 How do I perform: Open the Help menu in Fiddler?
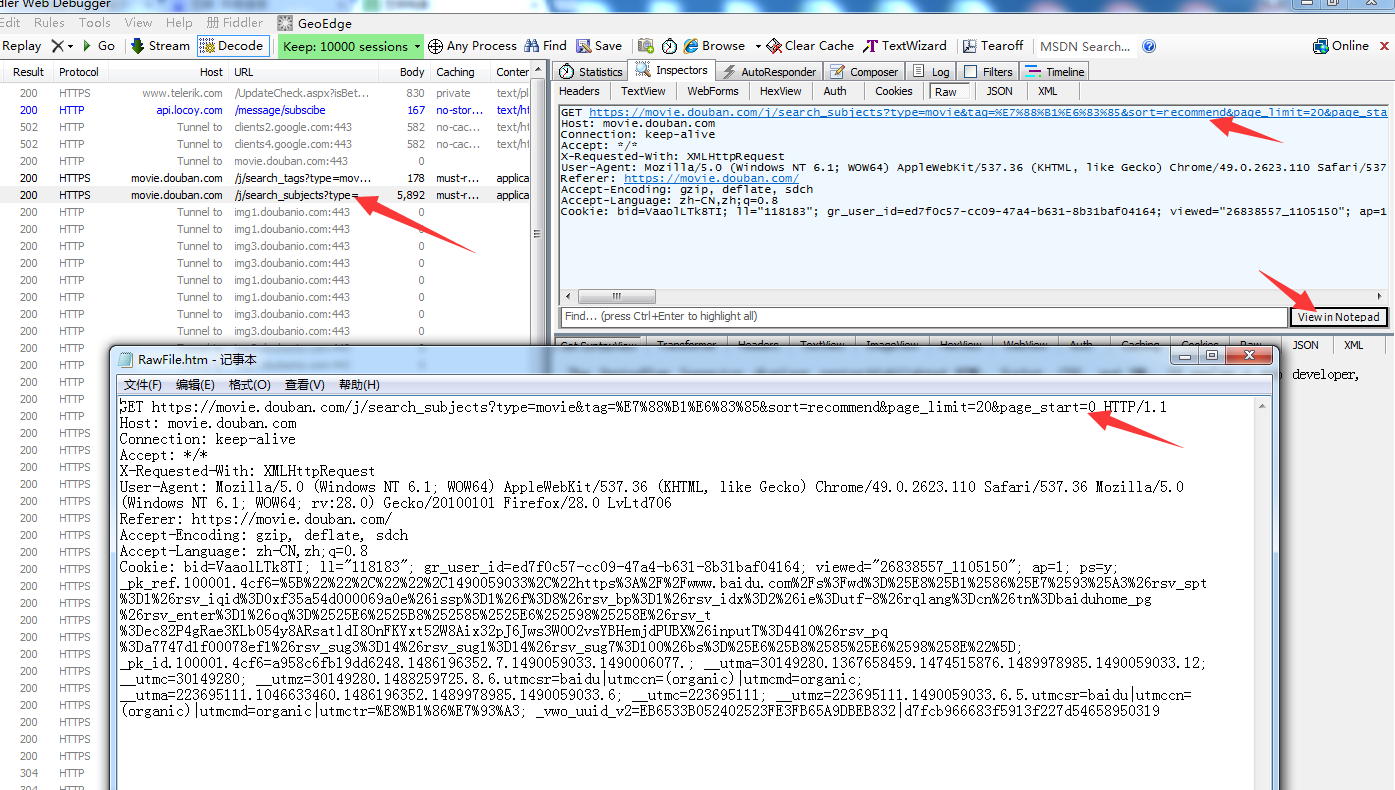pyautogui.click(x=179, y=22)
